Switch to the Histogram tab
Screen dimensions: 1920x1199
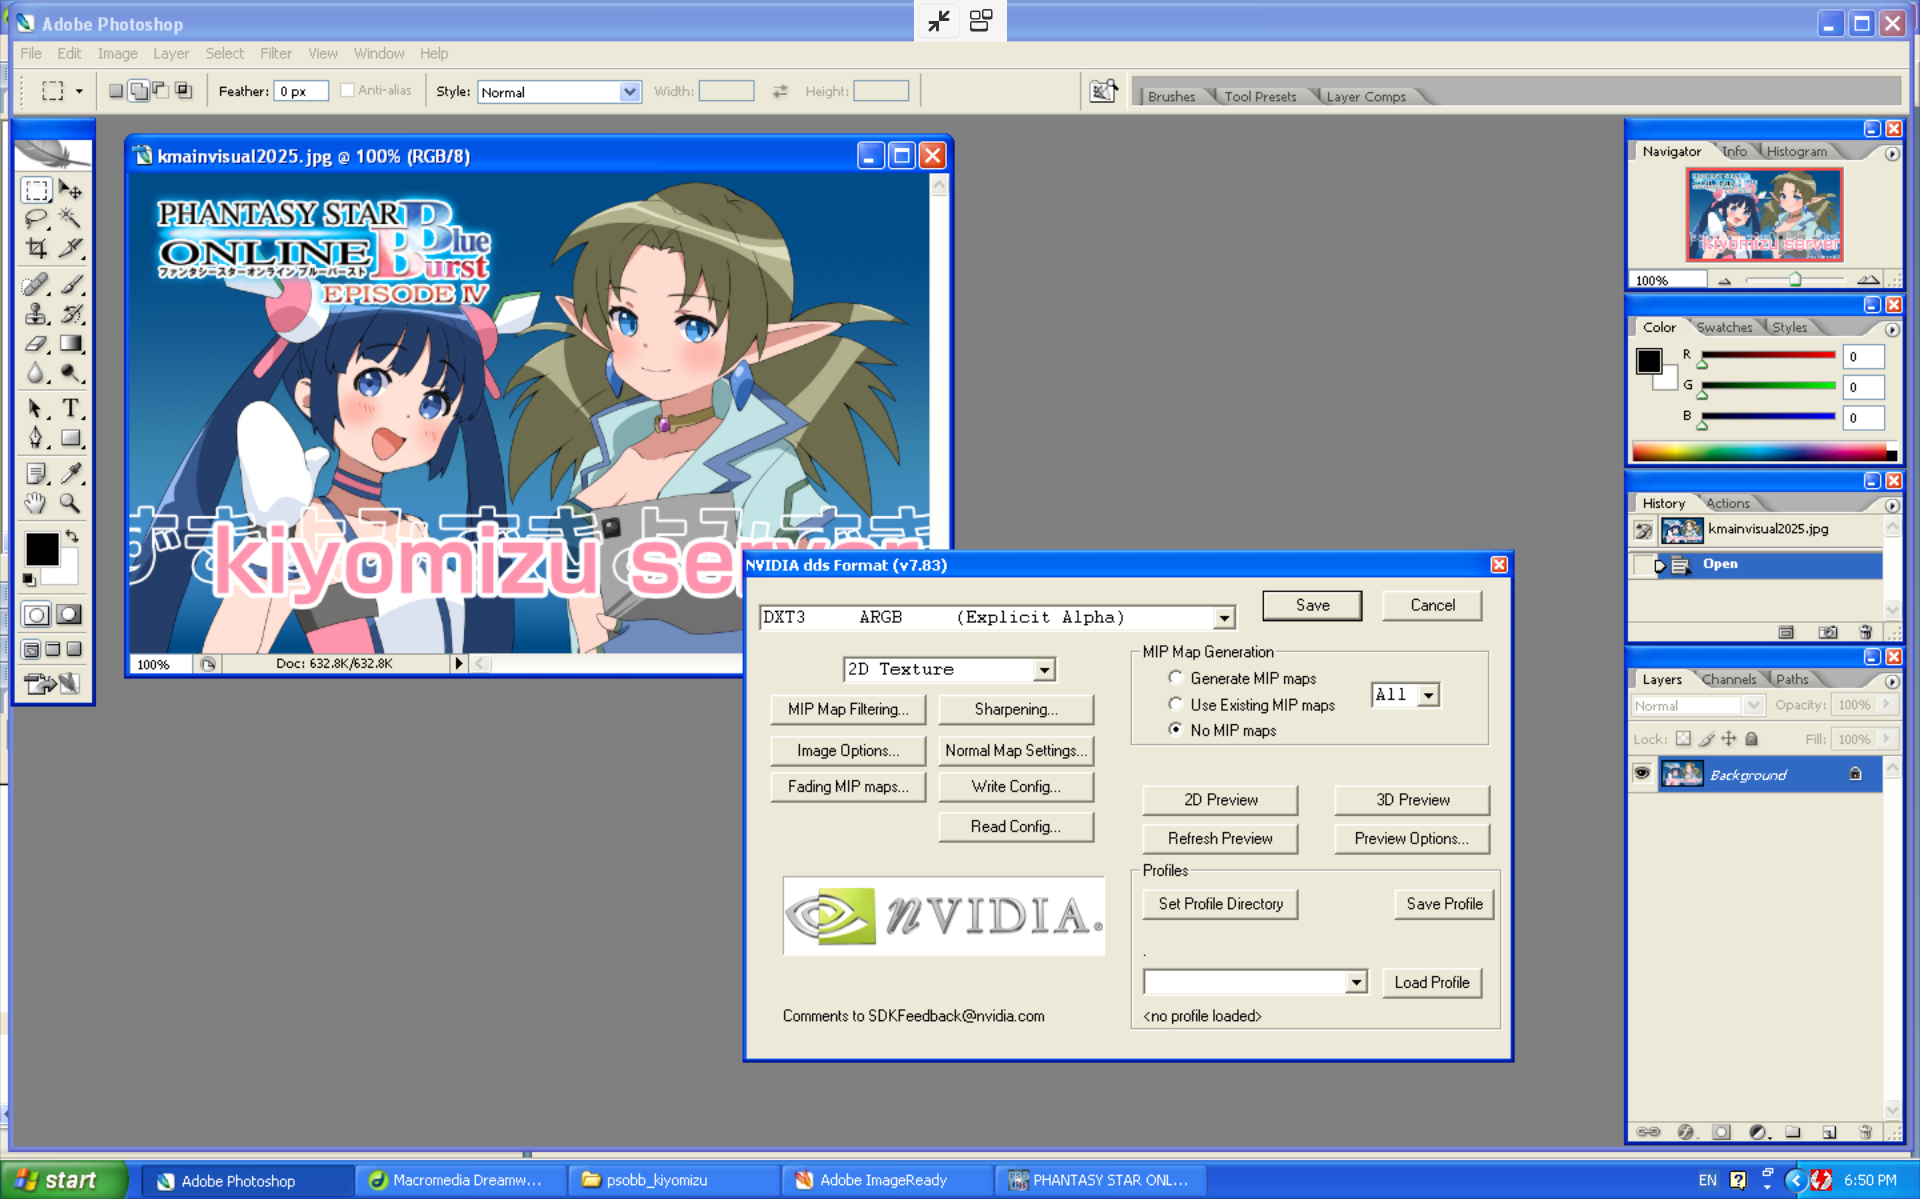pos(1796,151)
